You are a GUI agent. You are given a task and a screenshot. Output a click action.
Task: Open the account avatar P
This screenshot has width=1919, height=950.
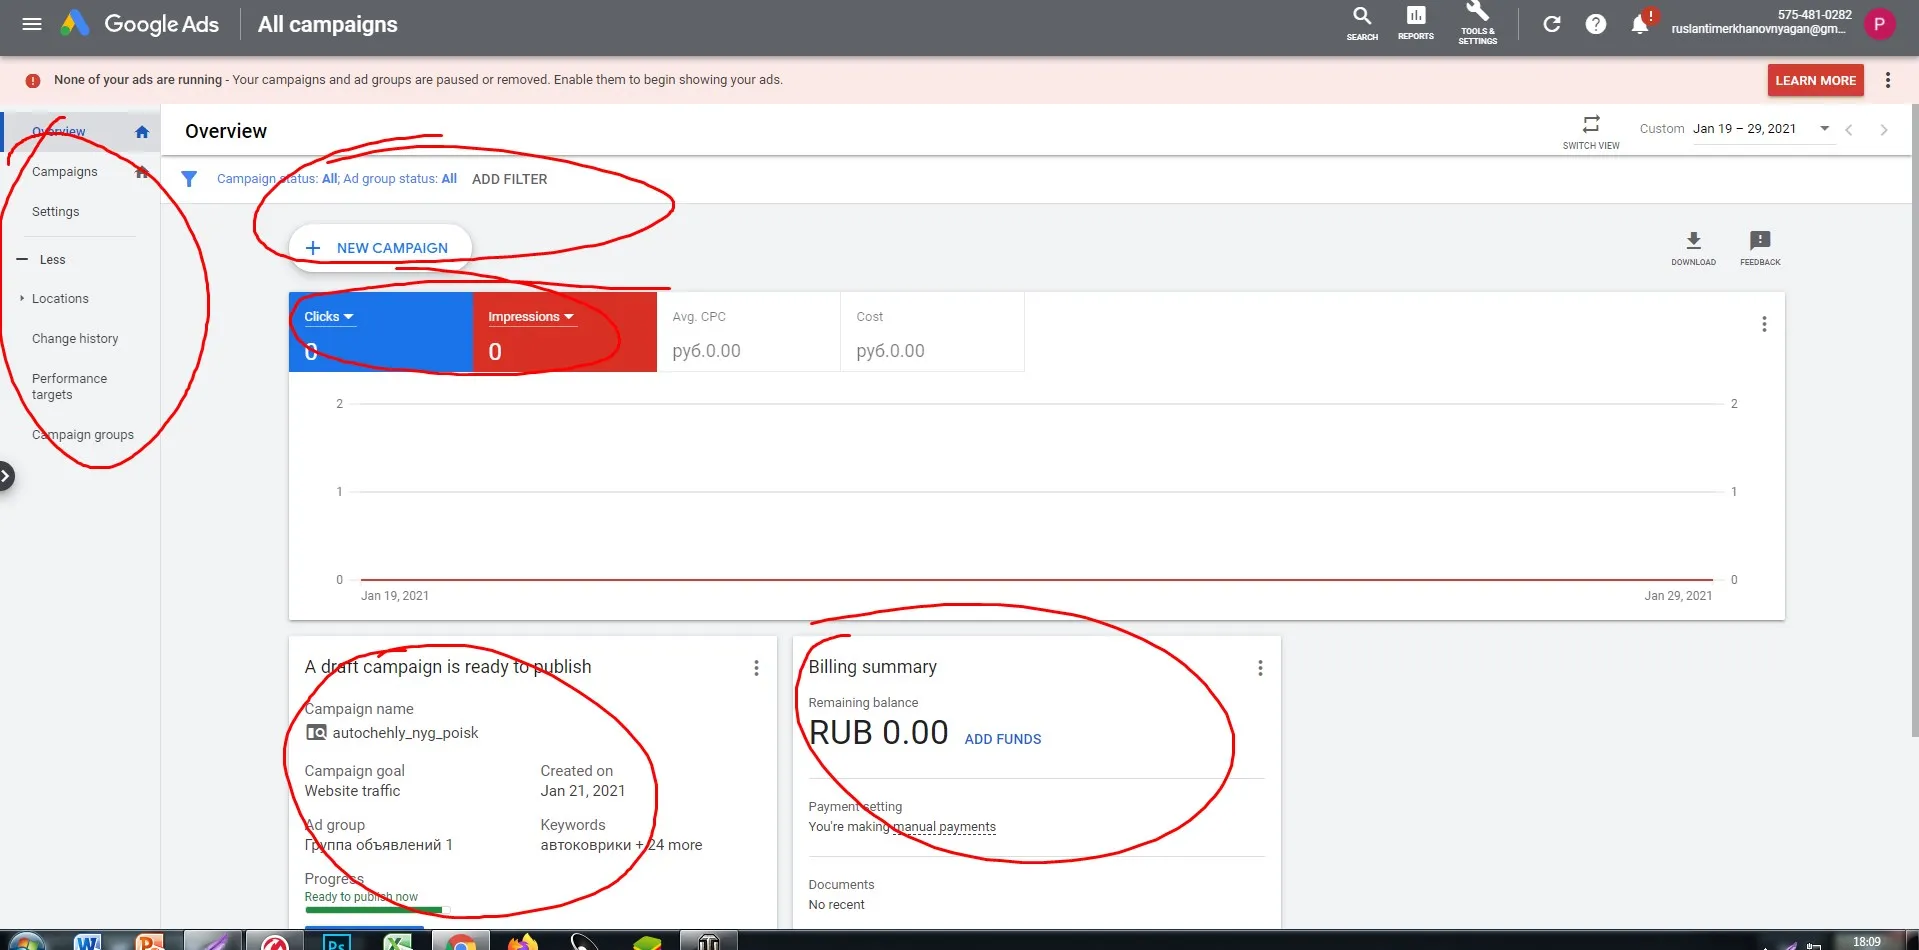pos(1879,24)
